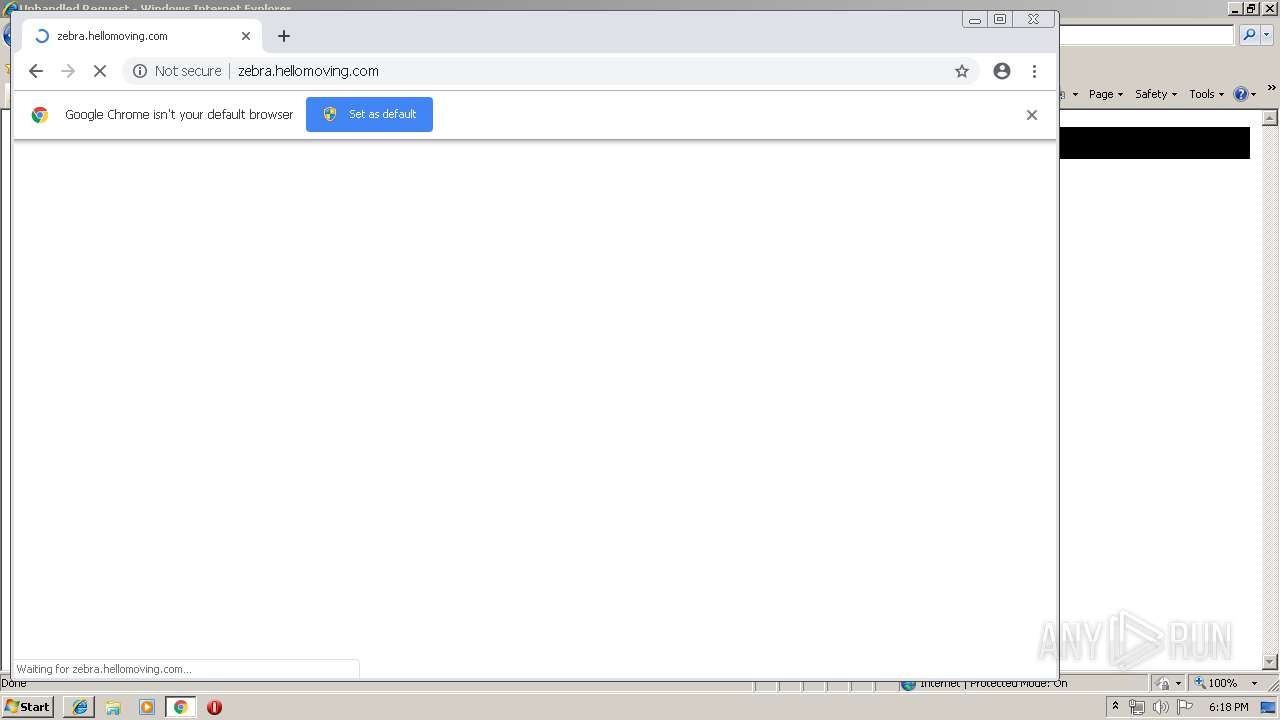
Task: Expand Internet Explorer's command bar overflow chevron
Action: pos(1272,89)
